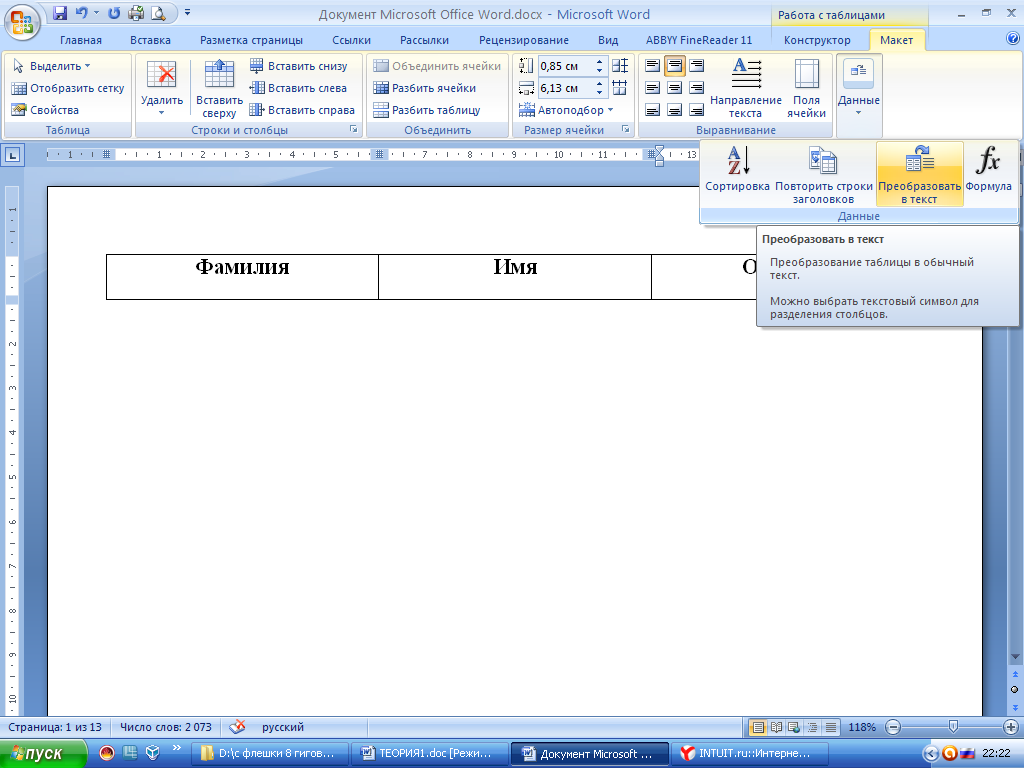This screenshot has height=768, width=1024.
Task: Open the Вставка tab
Action: pos(150,40)
